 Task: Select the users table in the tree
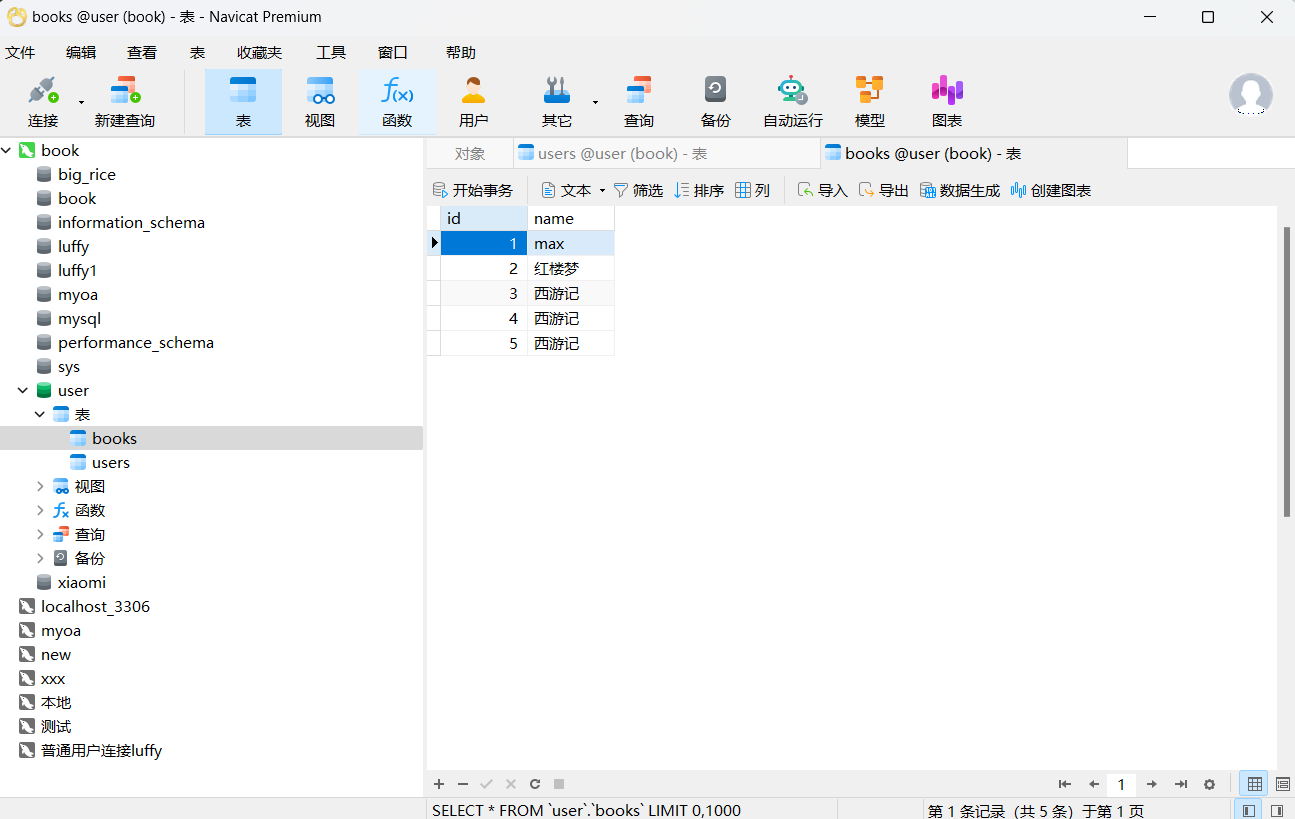[x=111, y=462]
